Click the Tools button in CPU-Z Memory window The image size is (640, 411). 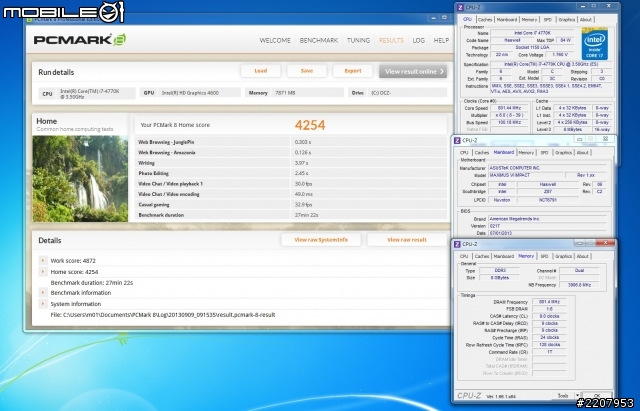click(563, 395)
